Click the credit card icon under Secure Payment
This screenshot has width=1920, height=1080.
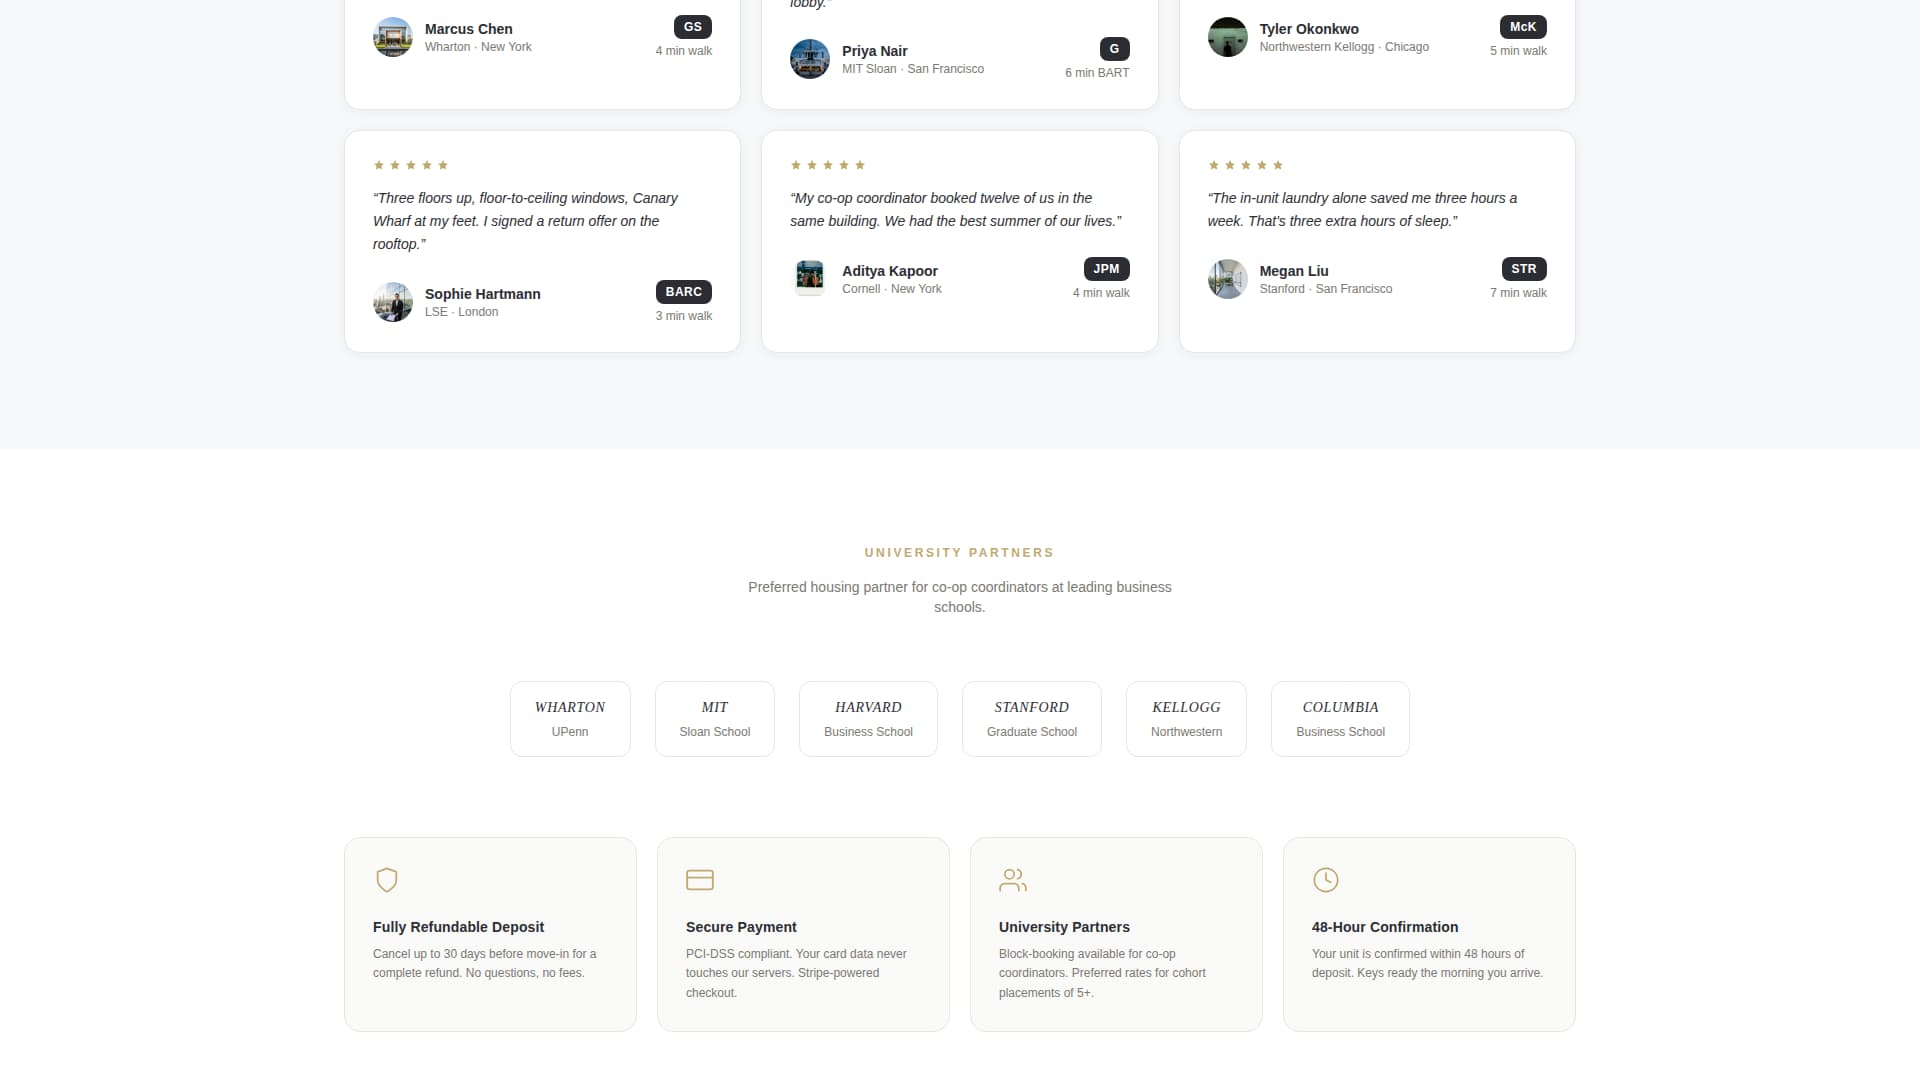(700, 880)
